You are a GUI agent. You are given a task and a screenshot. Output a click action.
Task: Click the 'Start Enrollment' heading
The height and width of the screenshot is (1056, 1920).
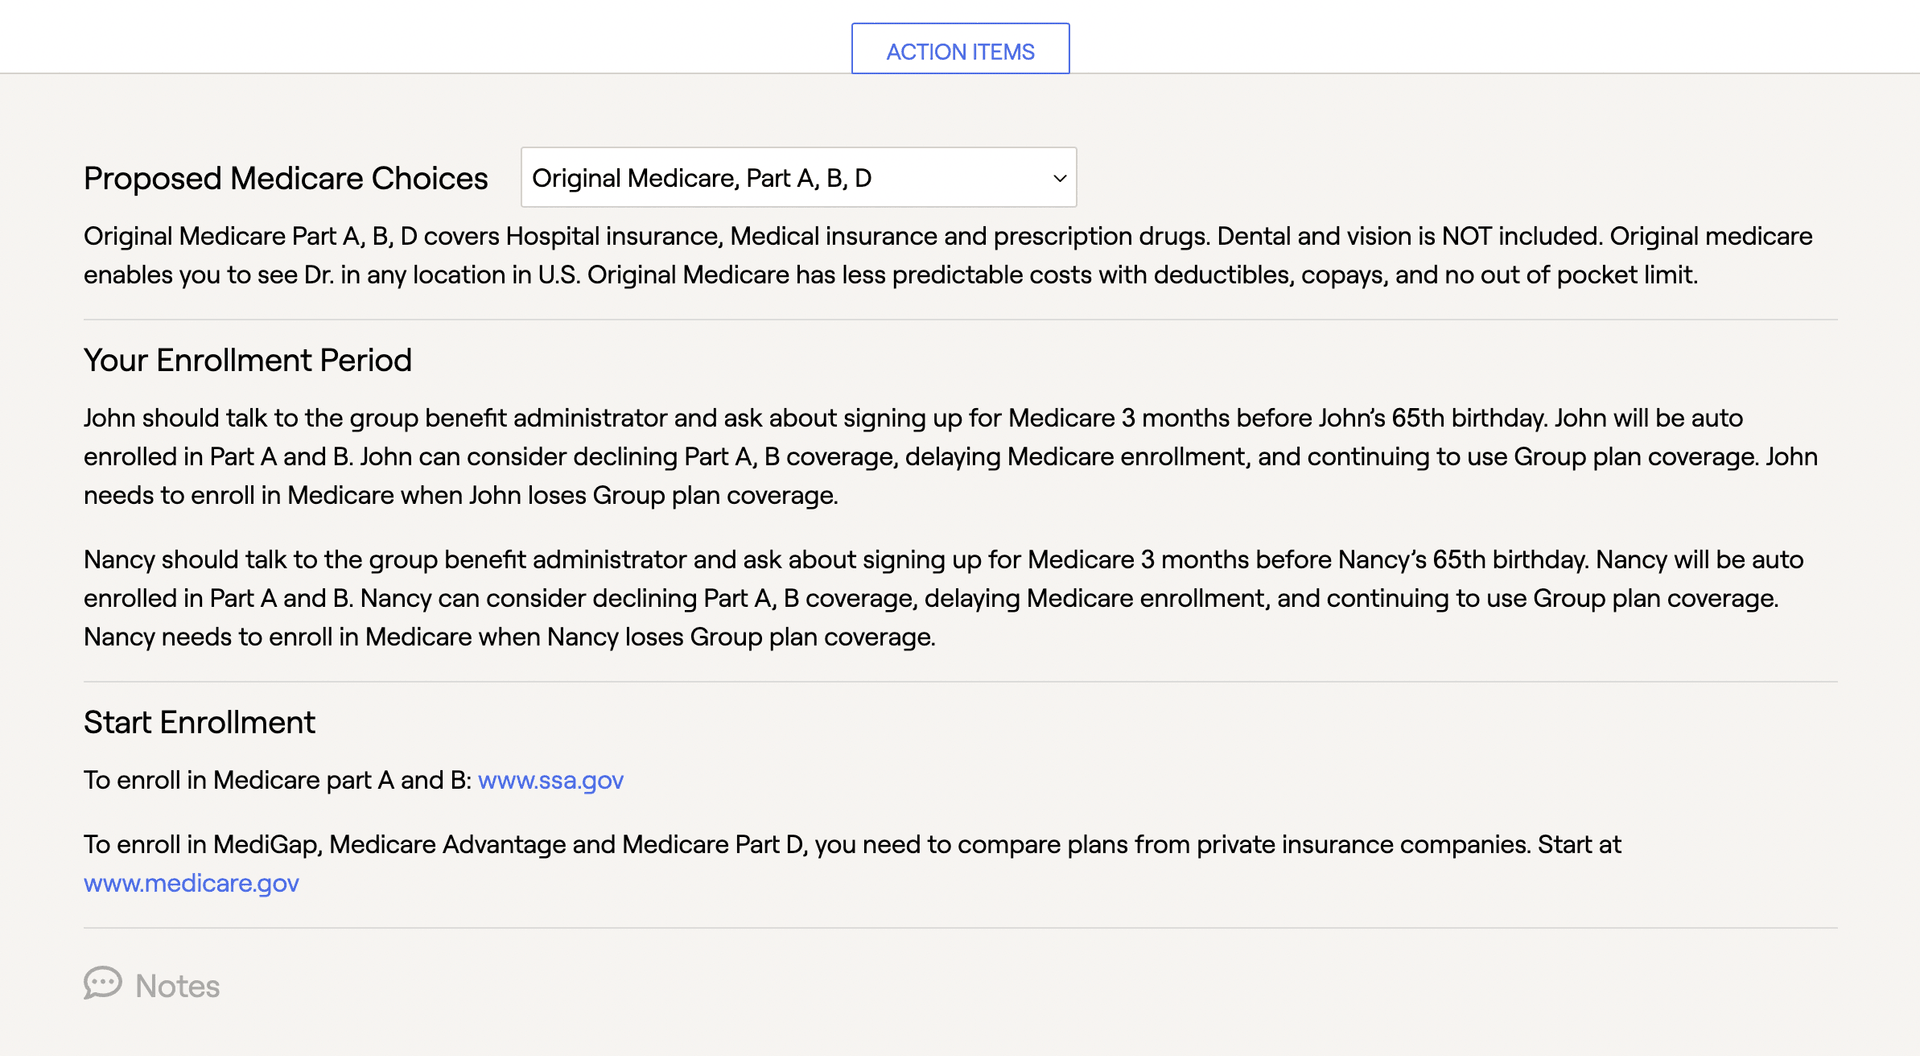199,722
